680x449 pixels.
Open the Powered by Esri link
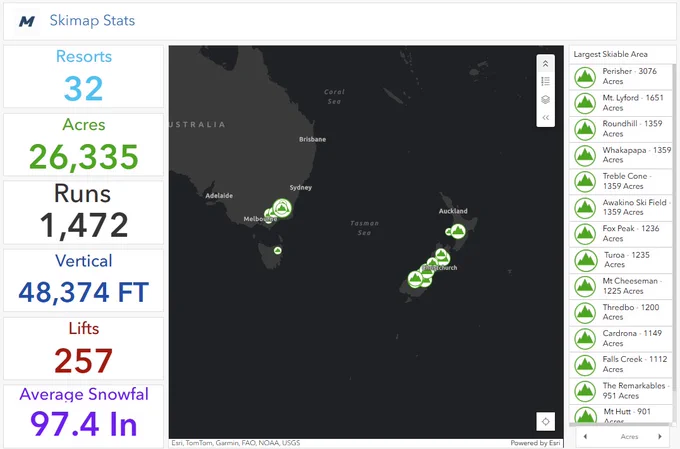pos(535,443)
